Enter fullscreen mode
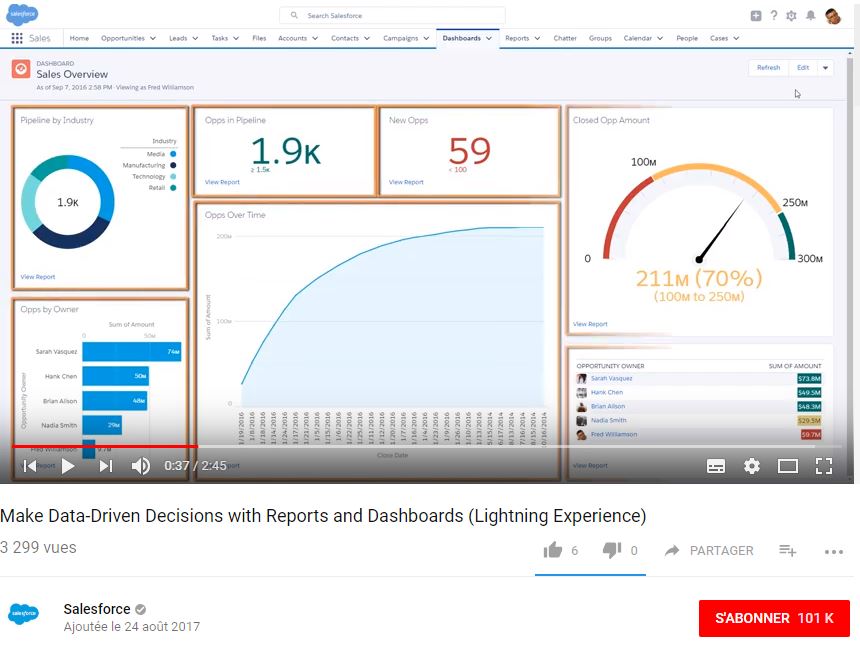This screenshot has height=645, width=860. (x=824, y=466)
